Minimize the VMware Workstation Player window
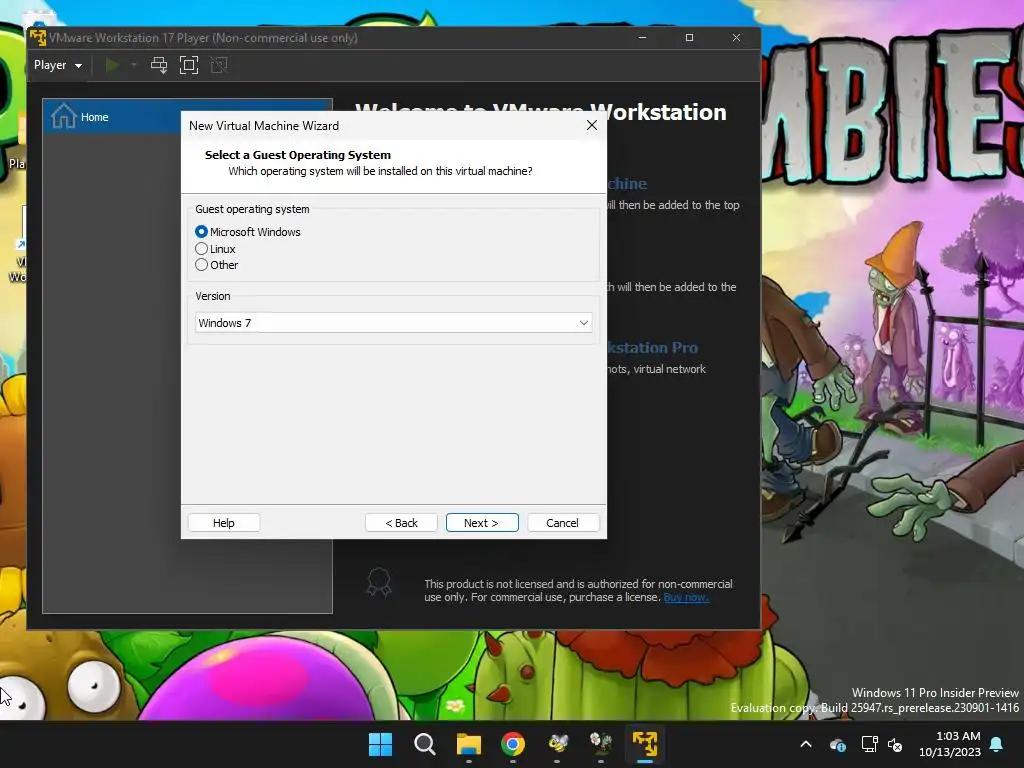 [643, 38]
